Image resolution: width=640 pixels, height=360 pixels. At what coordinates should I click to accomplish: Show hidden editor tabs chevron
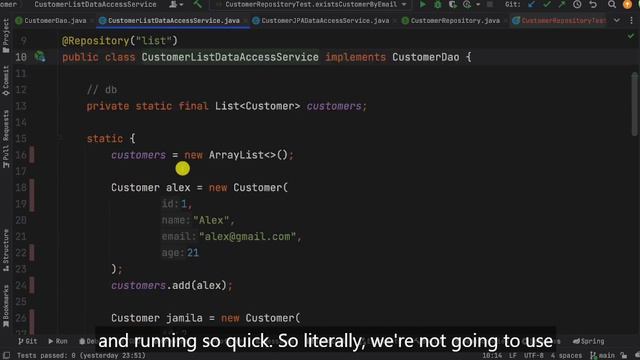617,20
